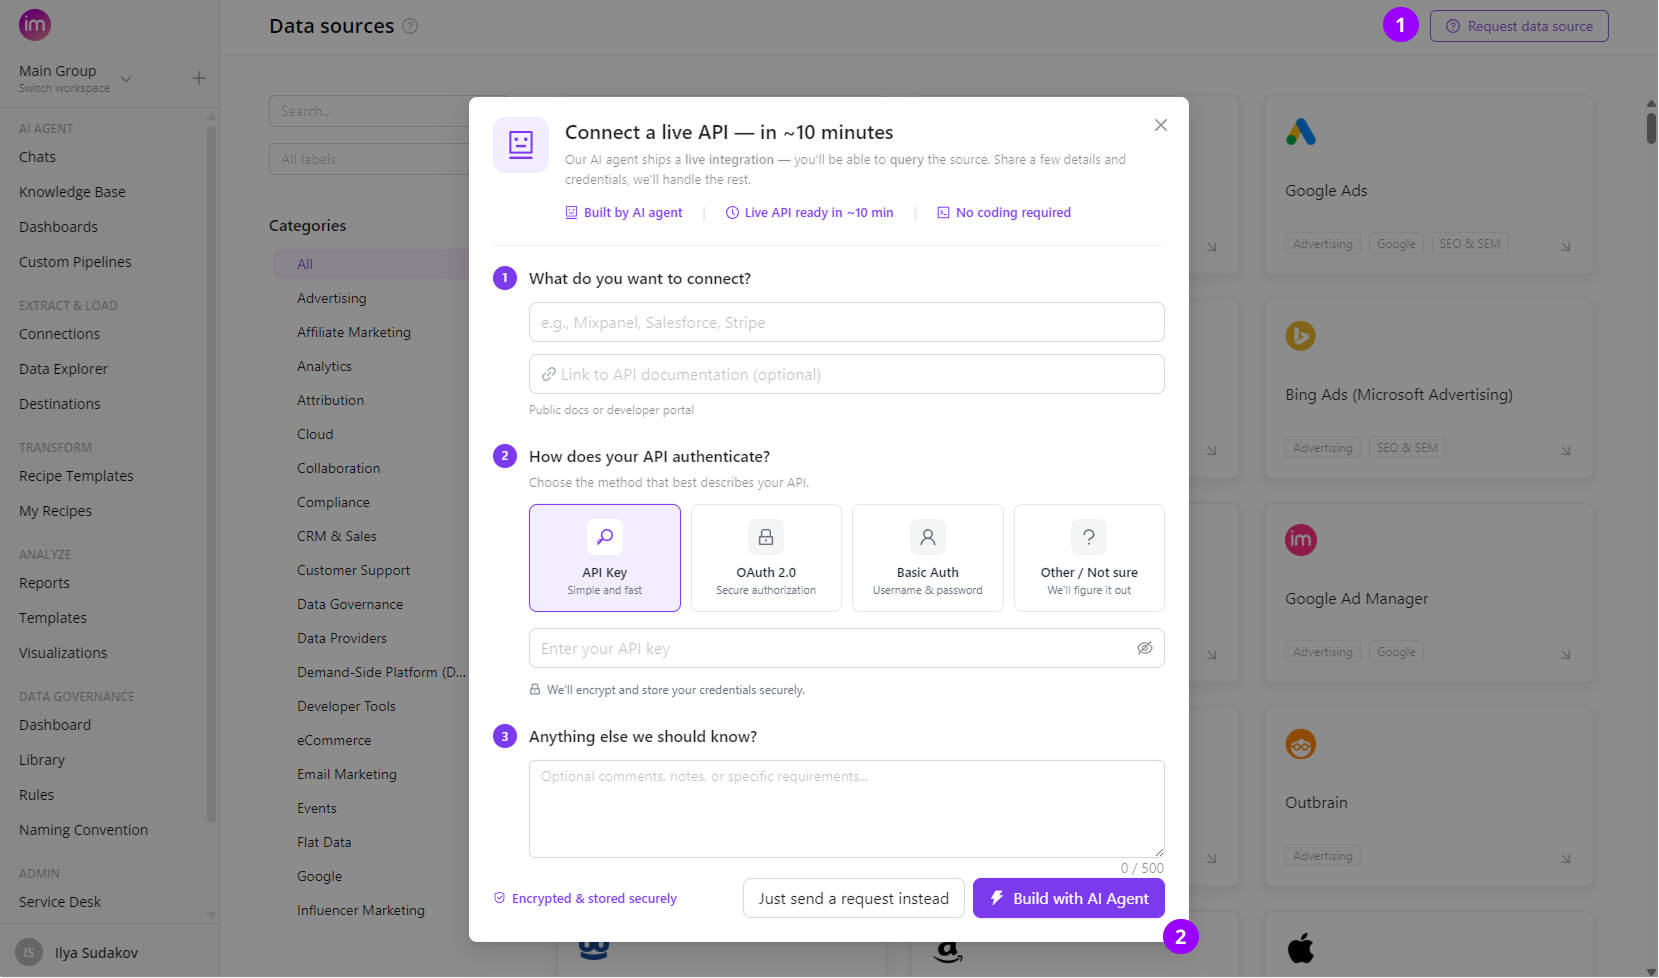Viewport: 1659px width, 978px height.
Task: Open the All labels dropdown
Action: 369,159
